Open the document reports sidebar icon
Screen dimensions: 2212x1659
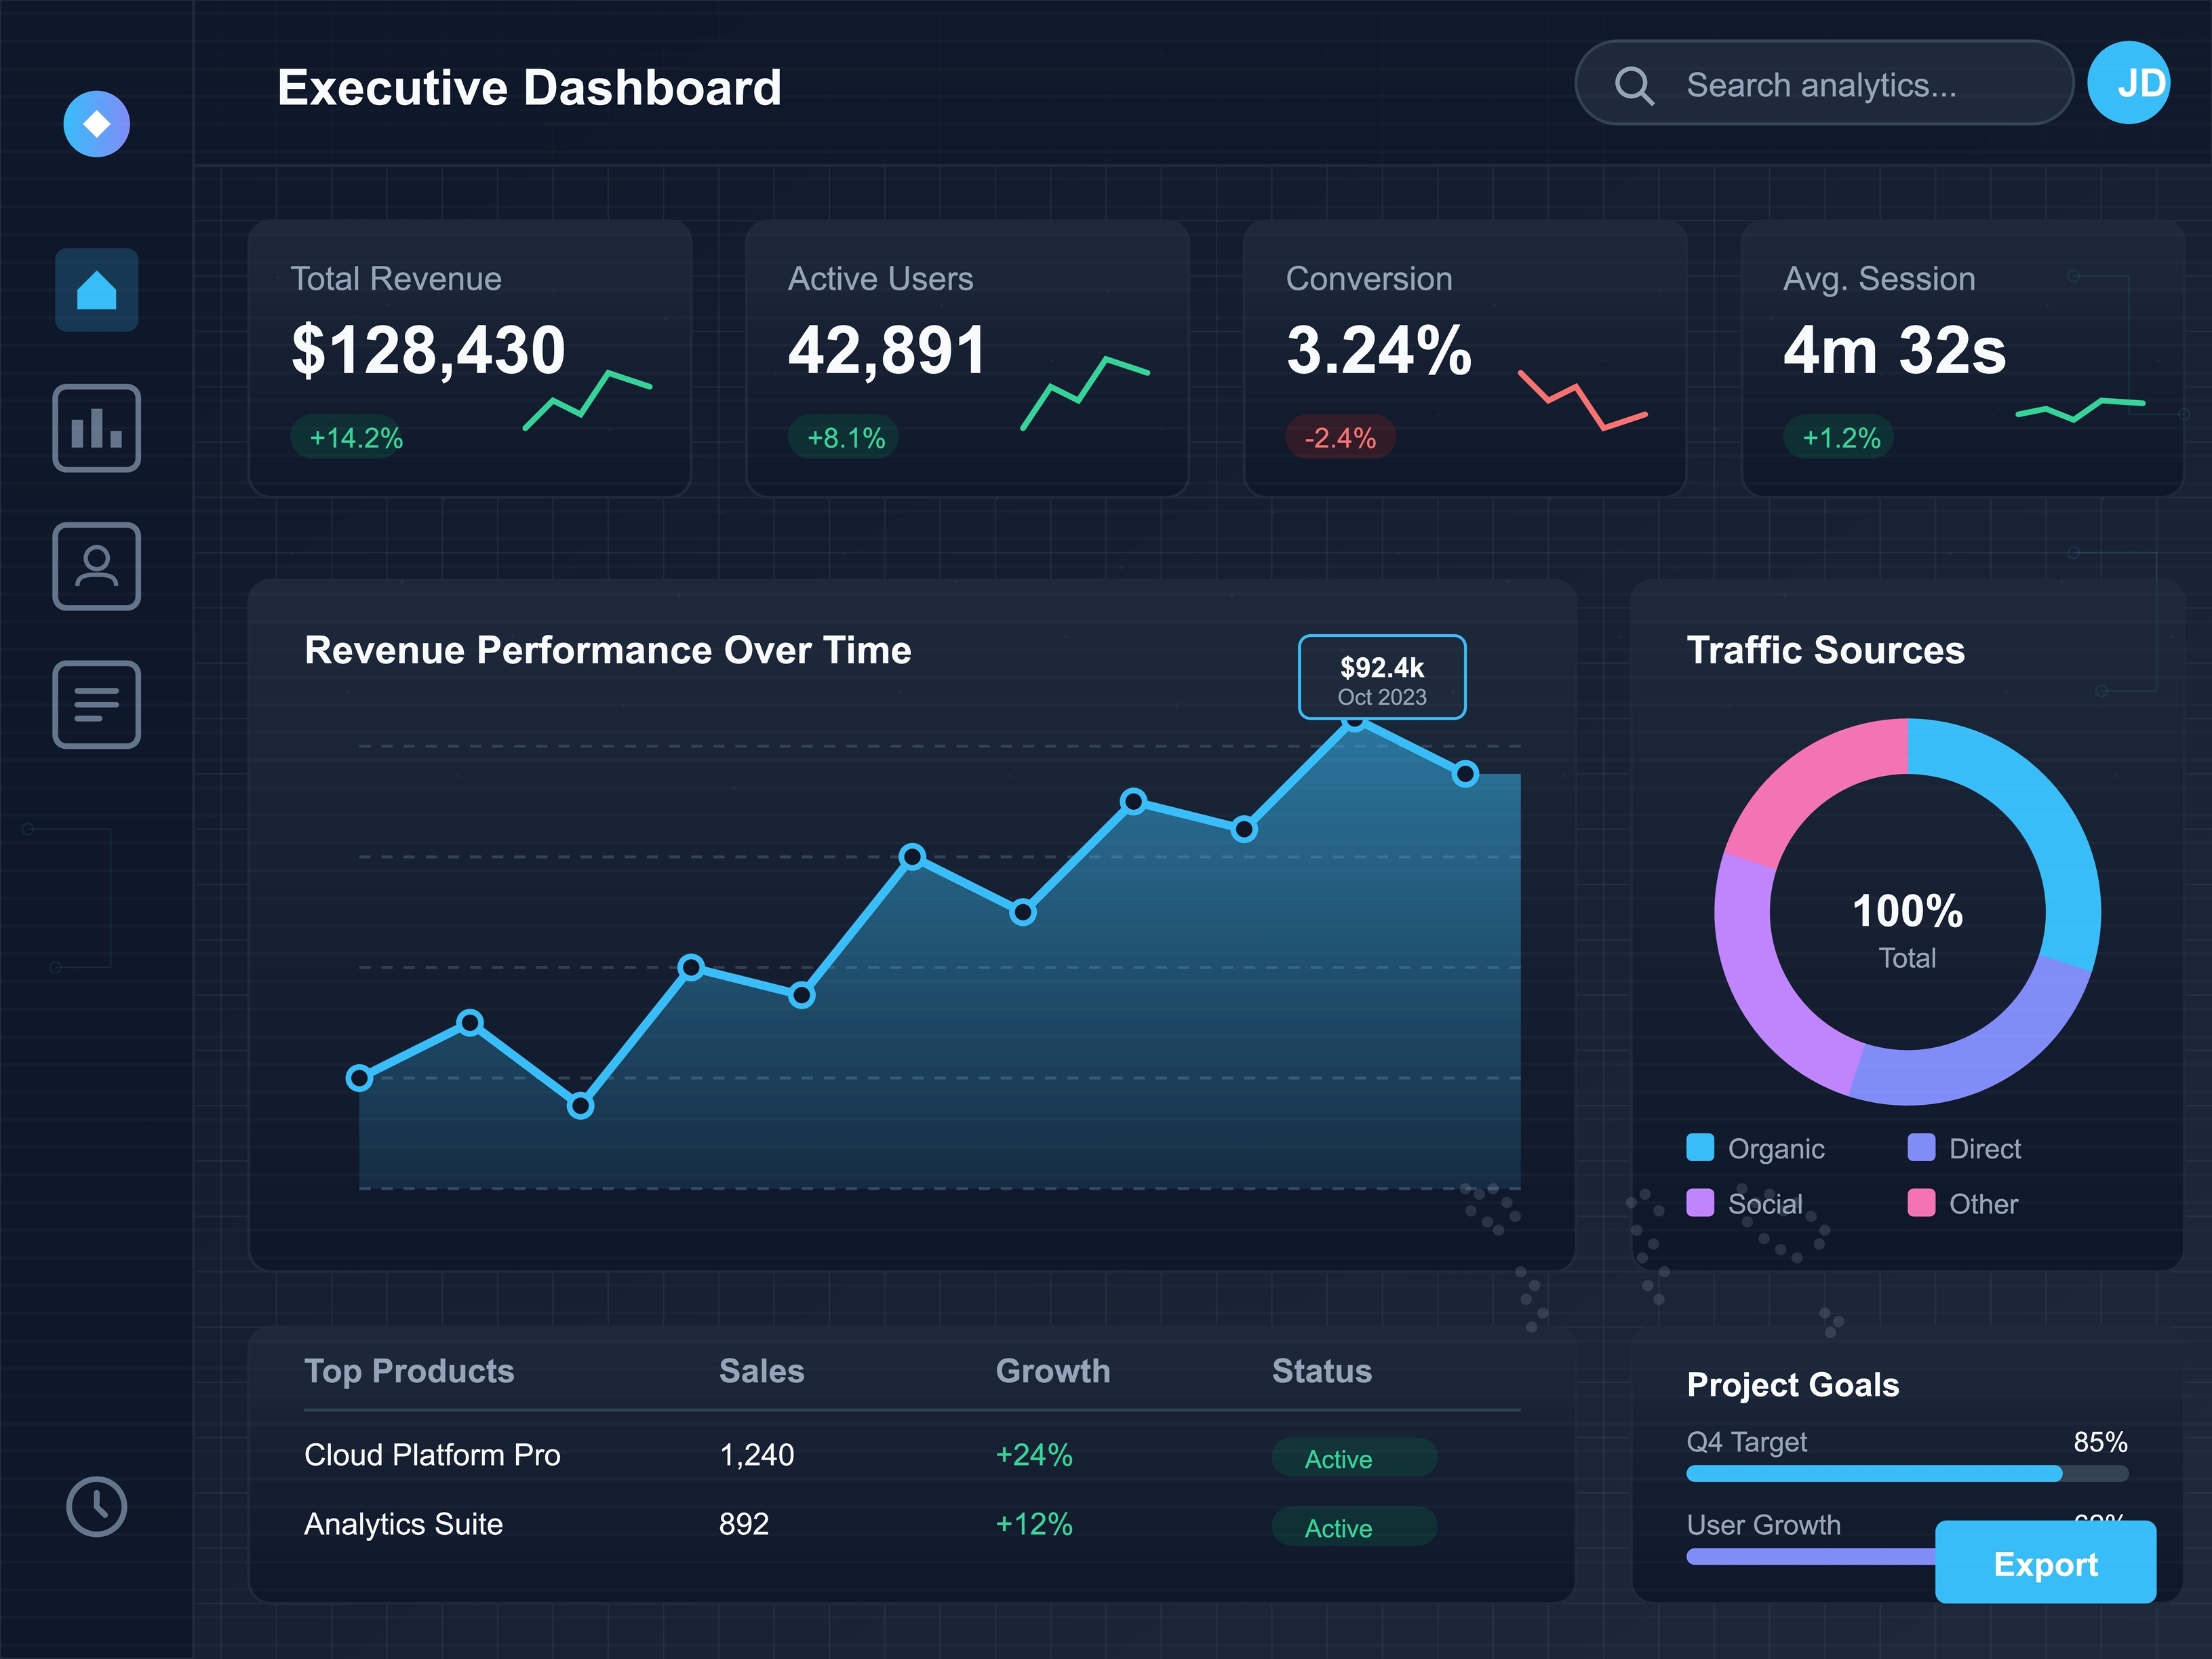96,704
